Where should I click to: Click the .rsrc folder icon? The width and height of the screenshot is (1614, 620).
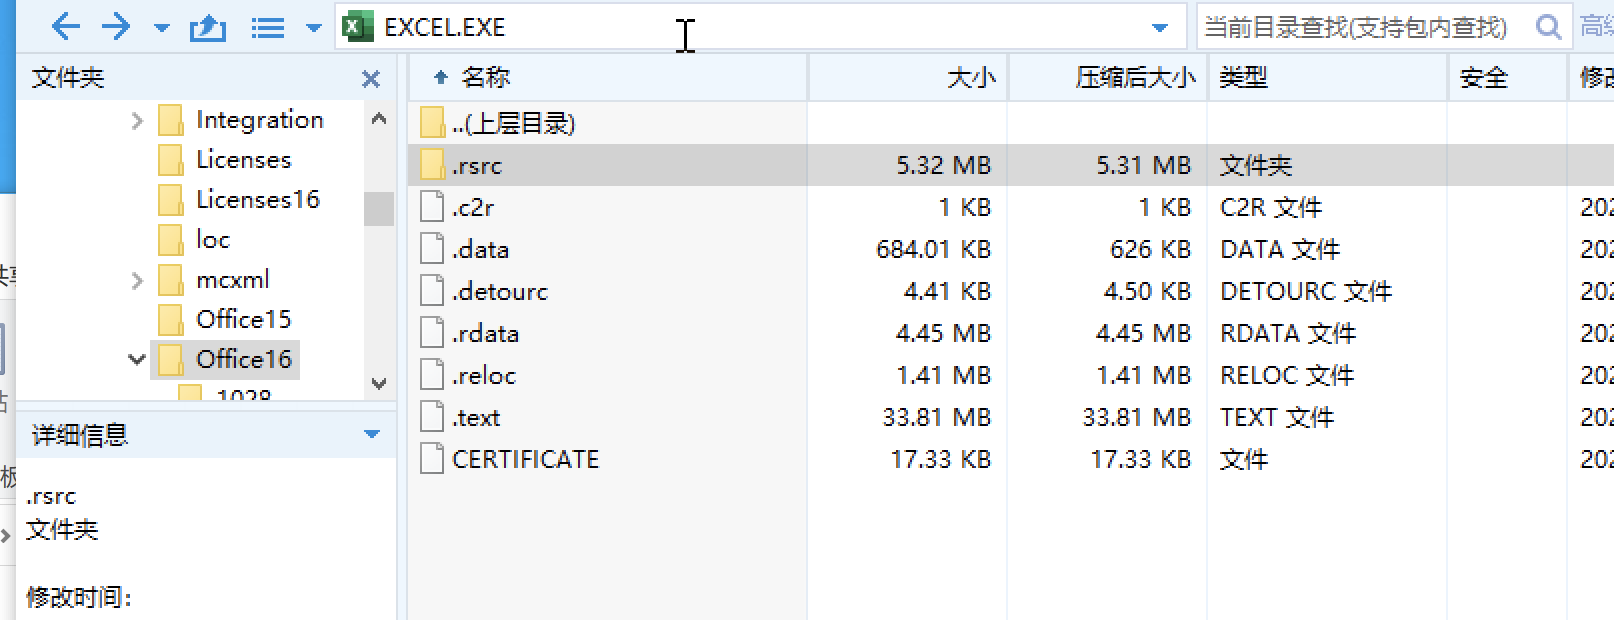tap(432, 165)
